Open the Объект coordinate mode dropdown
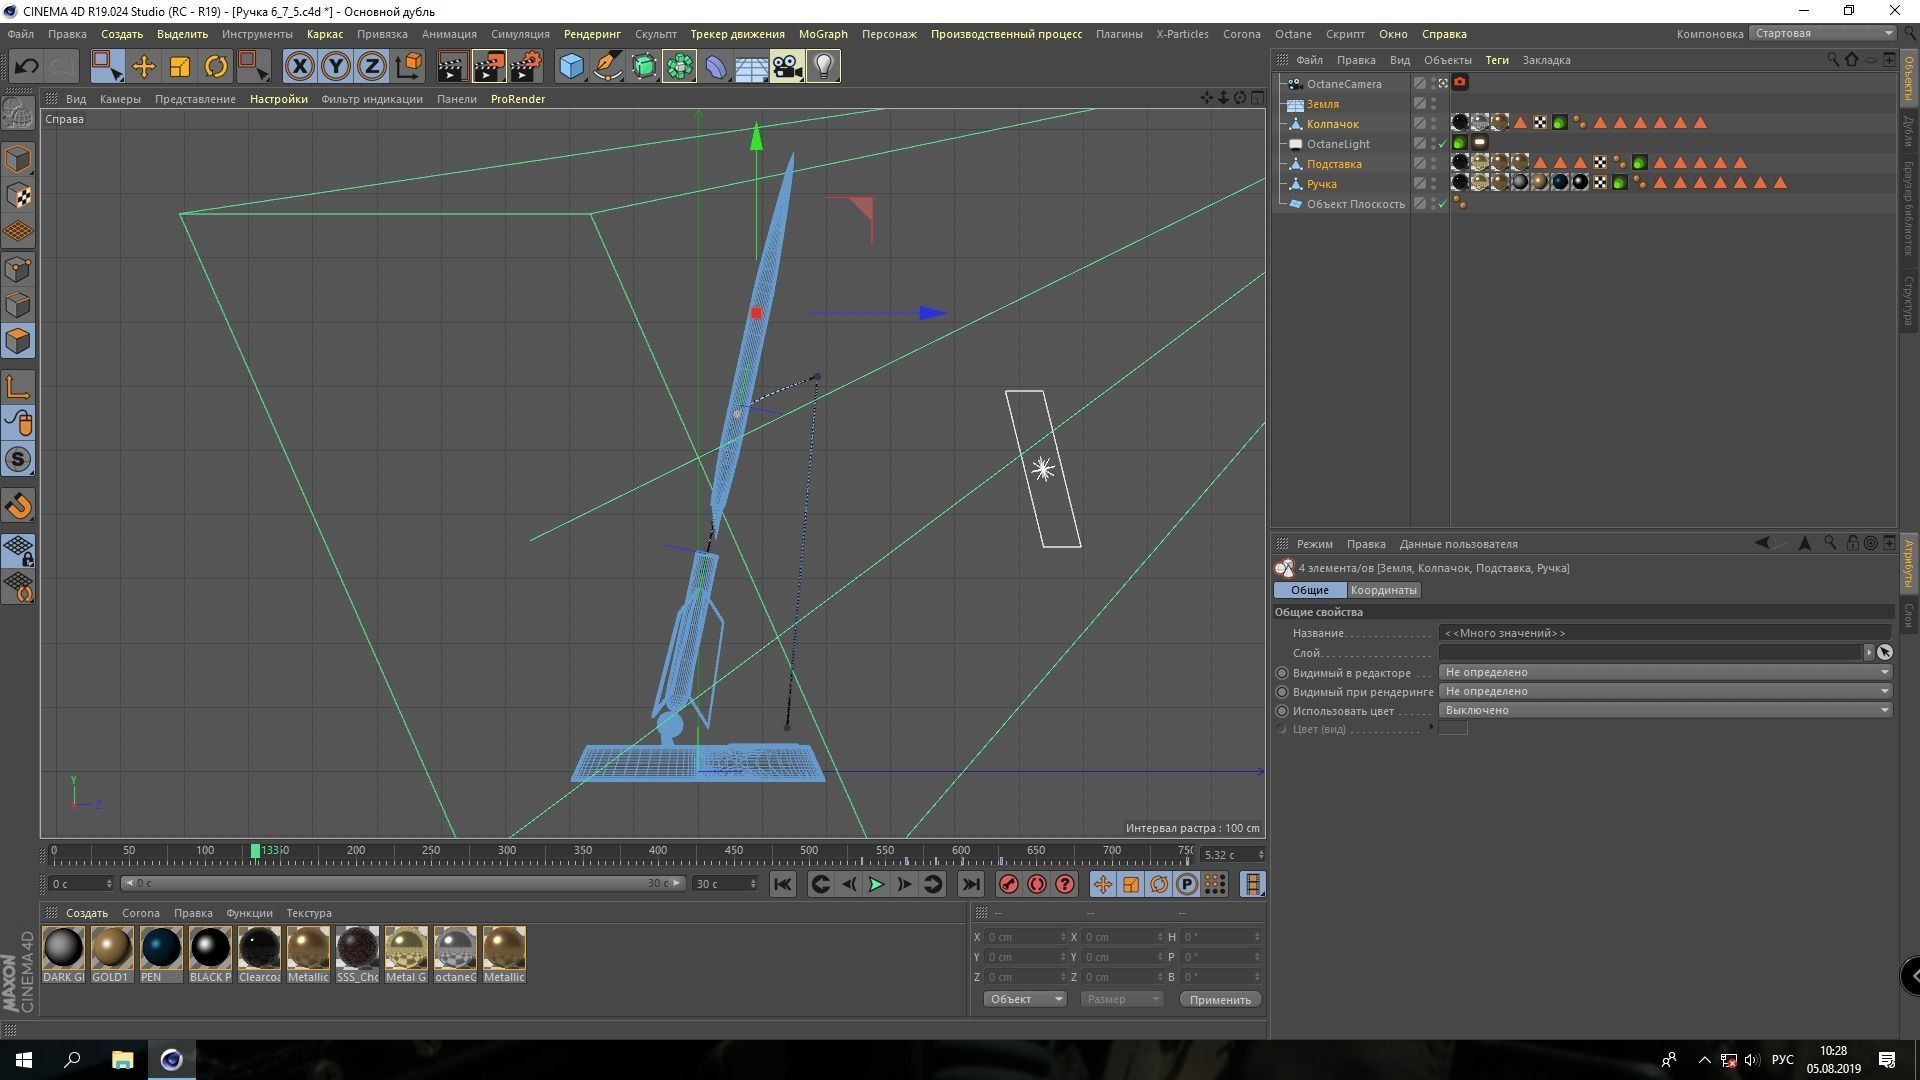This screenshot has height=1080, width=1920. click(1025, 999)
